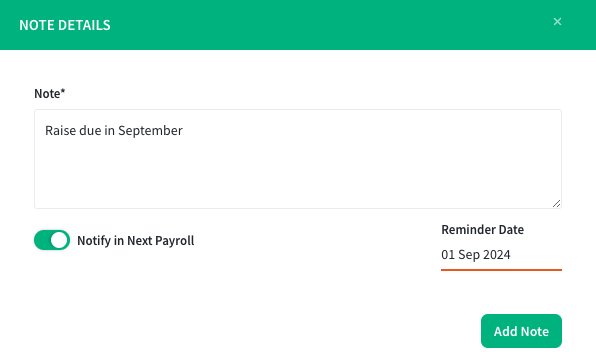
Task: Click the textarea resize handle corner
Action: click(556, 203)
